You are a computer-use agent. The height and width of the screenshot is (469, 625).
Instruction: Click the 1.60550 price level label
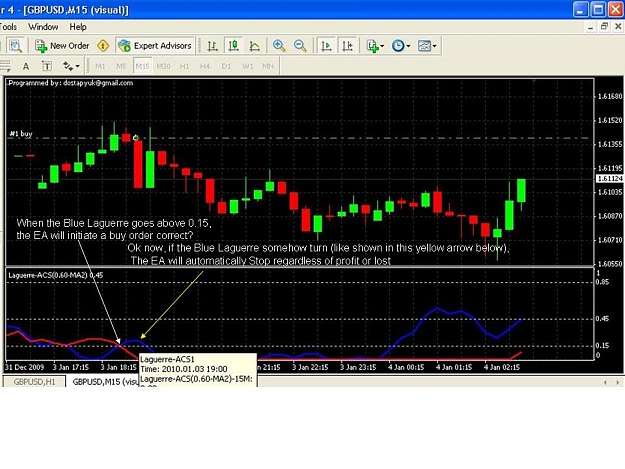click(610, 263)
